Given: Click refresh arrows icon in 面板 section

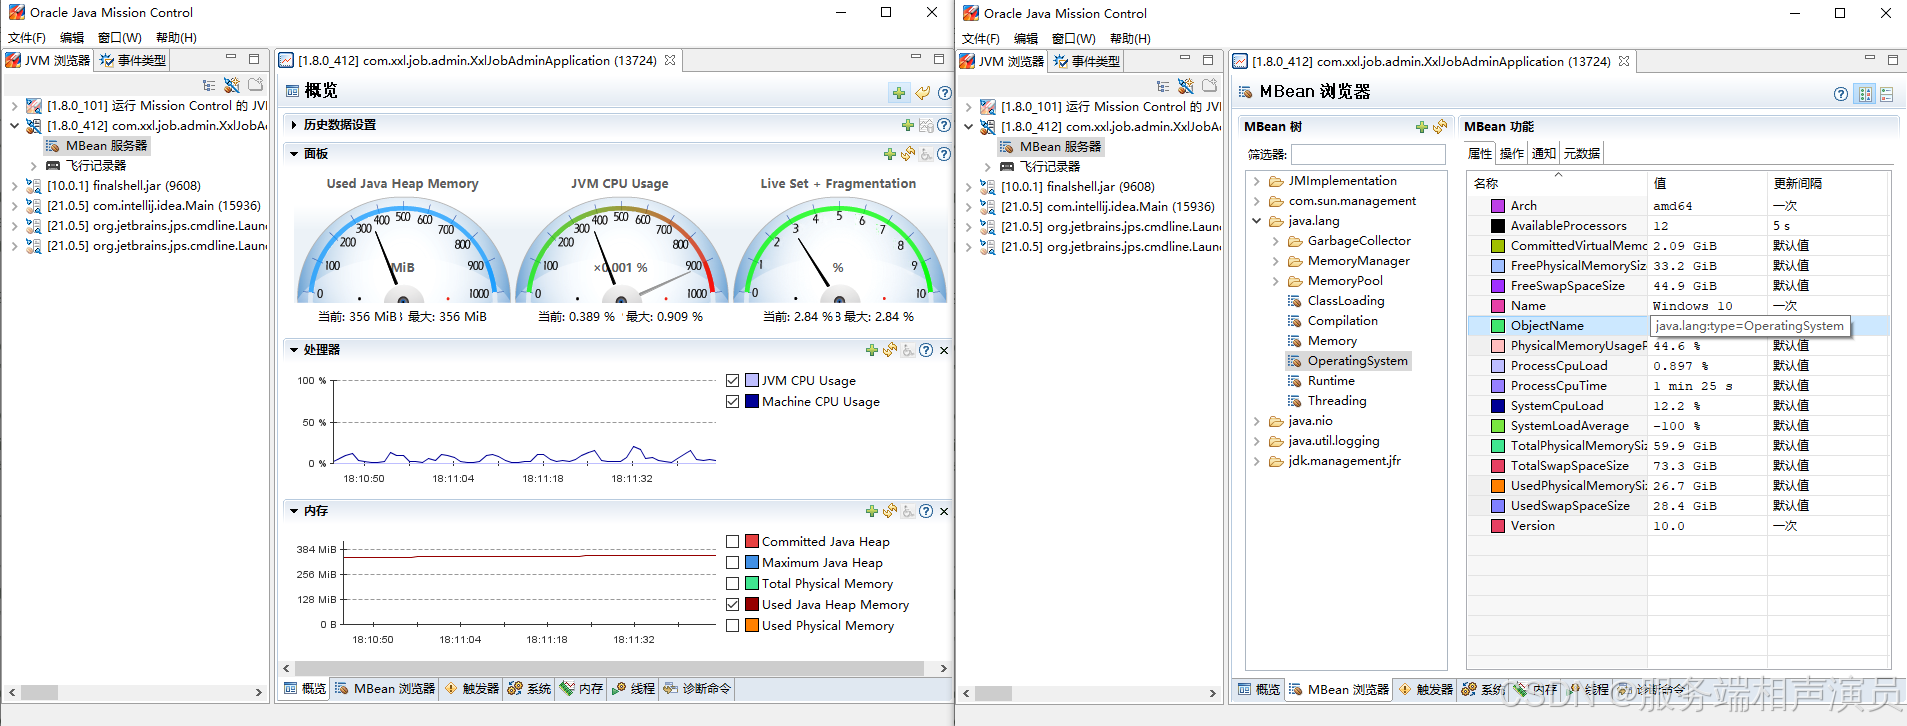Looking at the screenshot, I should [907, 154].
